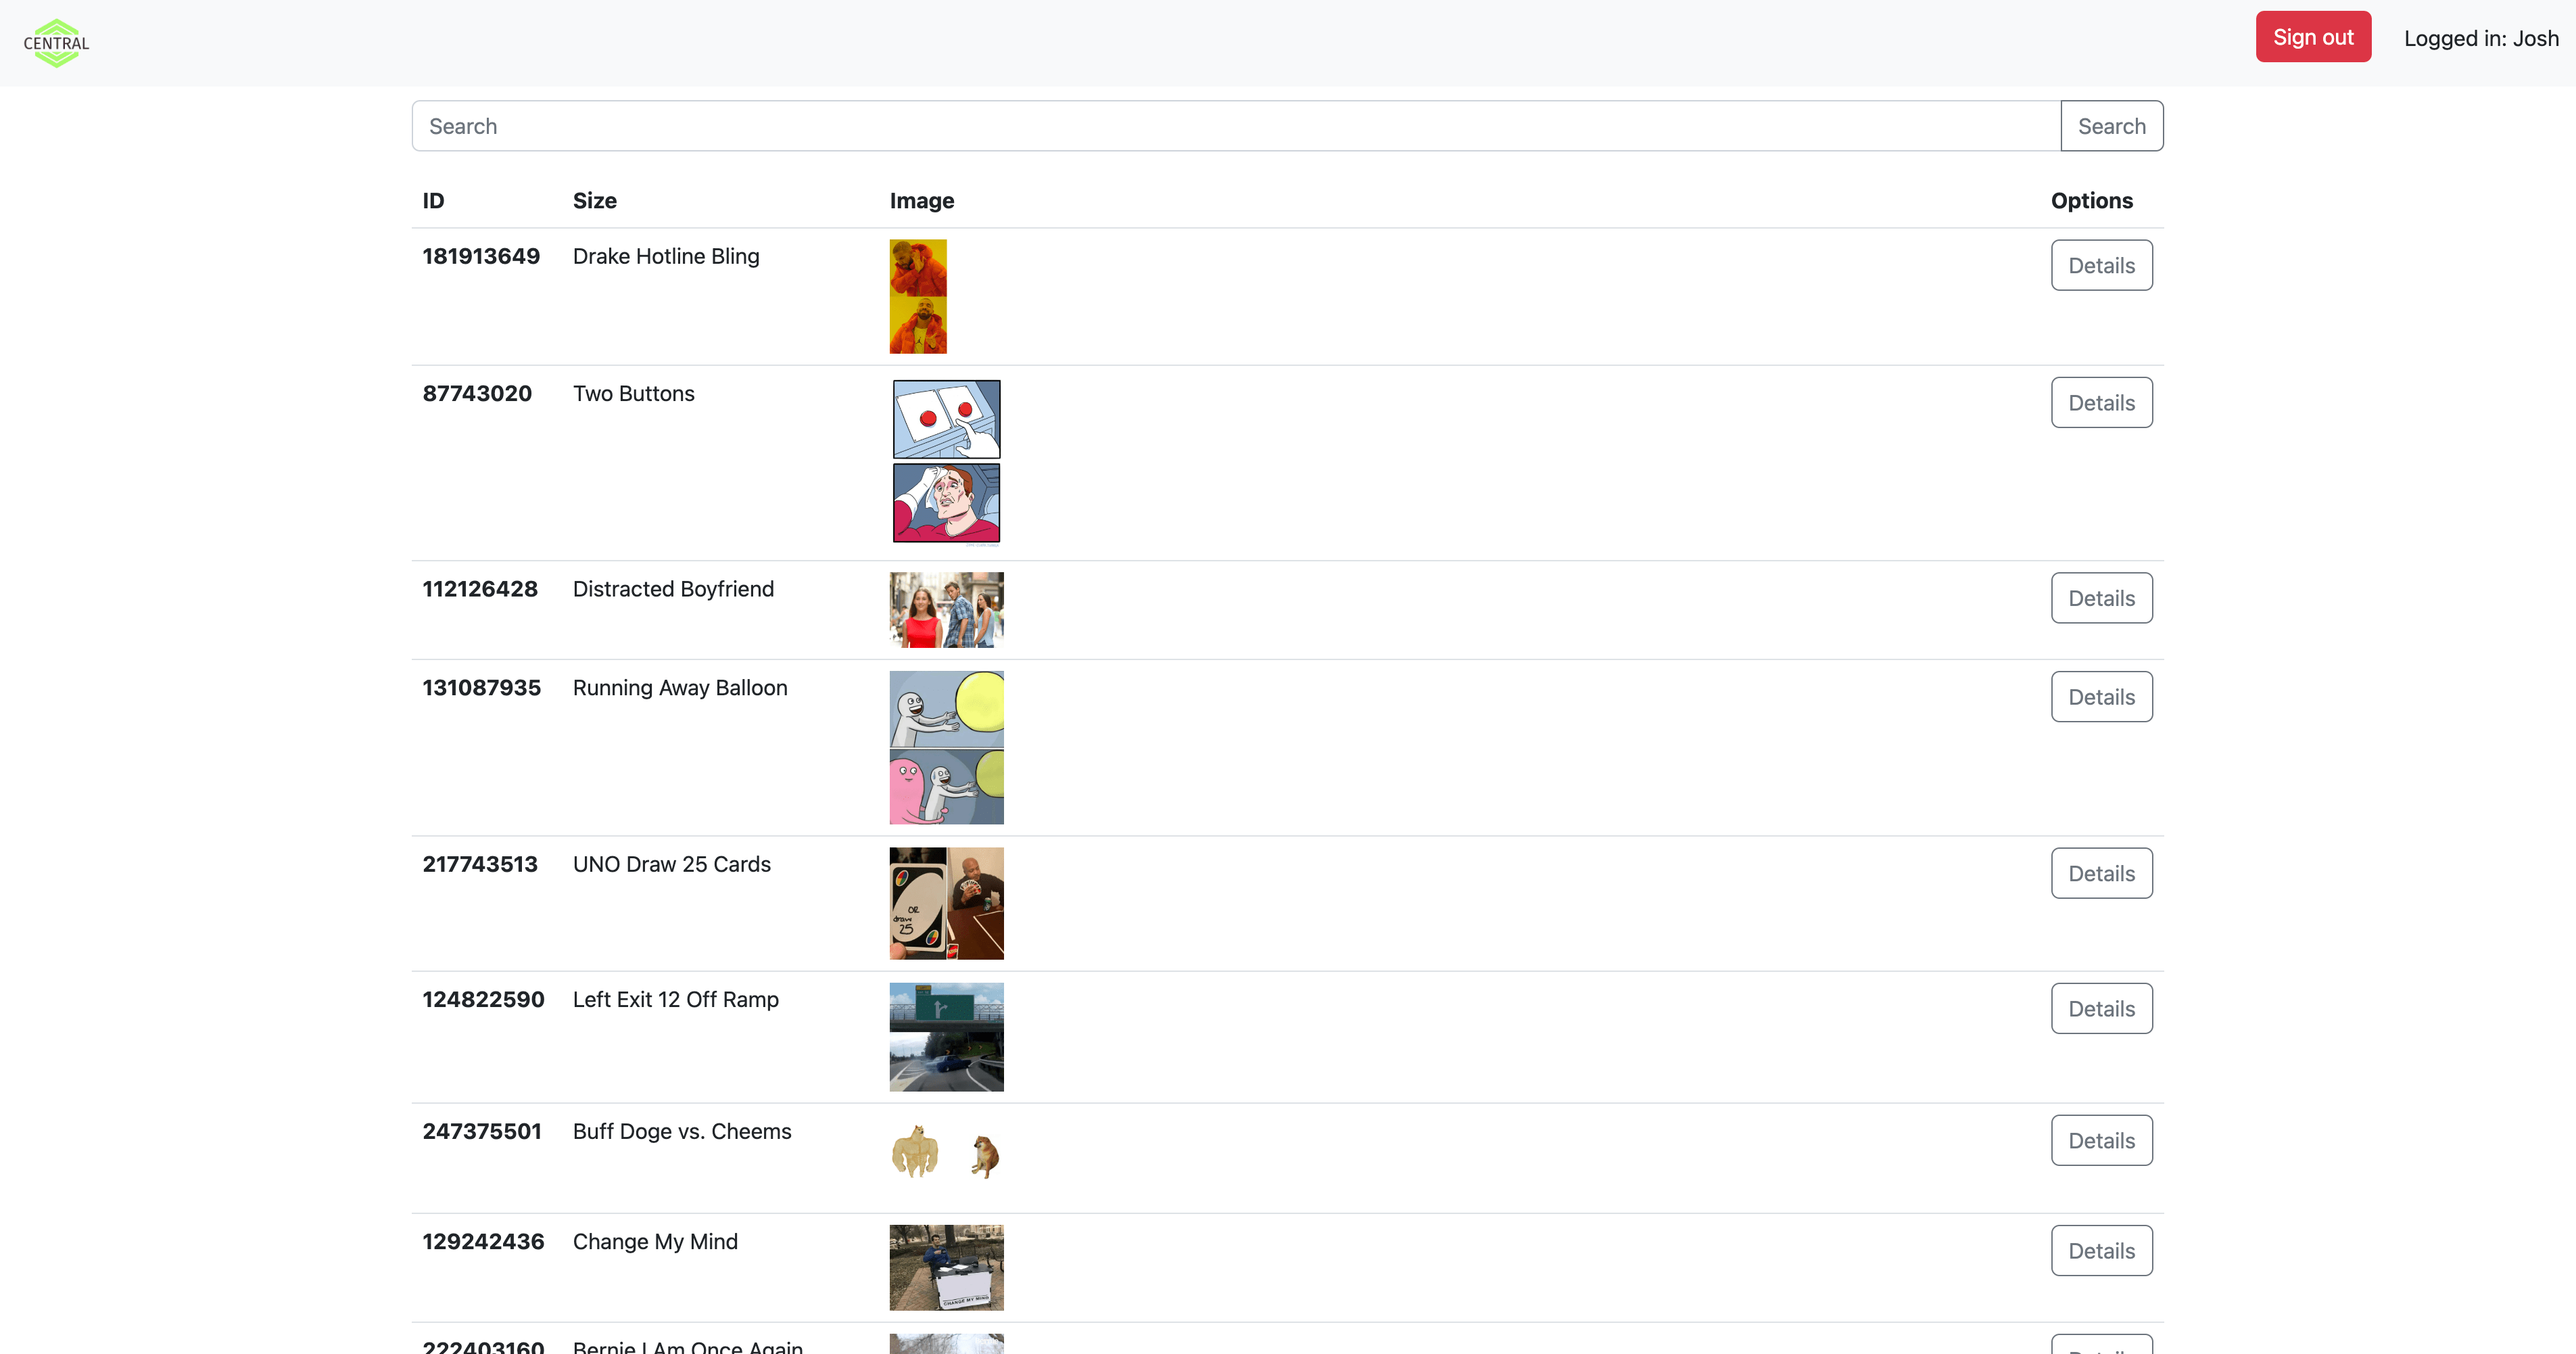Viewport: 2576px width, 1354px height.
Task: Open Details for Drake Hotline Bling
Action: click(2101, 265)
